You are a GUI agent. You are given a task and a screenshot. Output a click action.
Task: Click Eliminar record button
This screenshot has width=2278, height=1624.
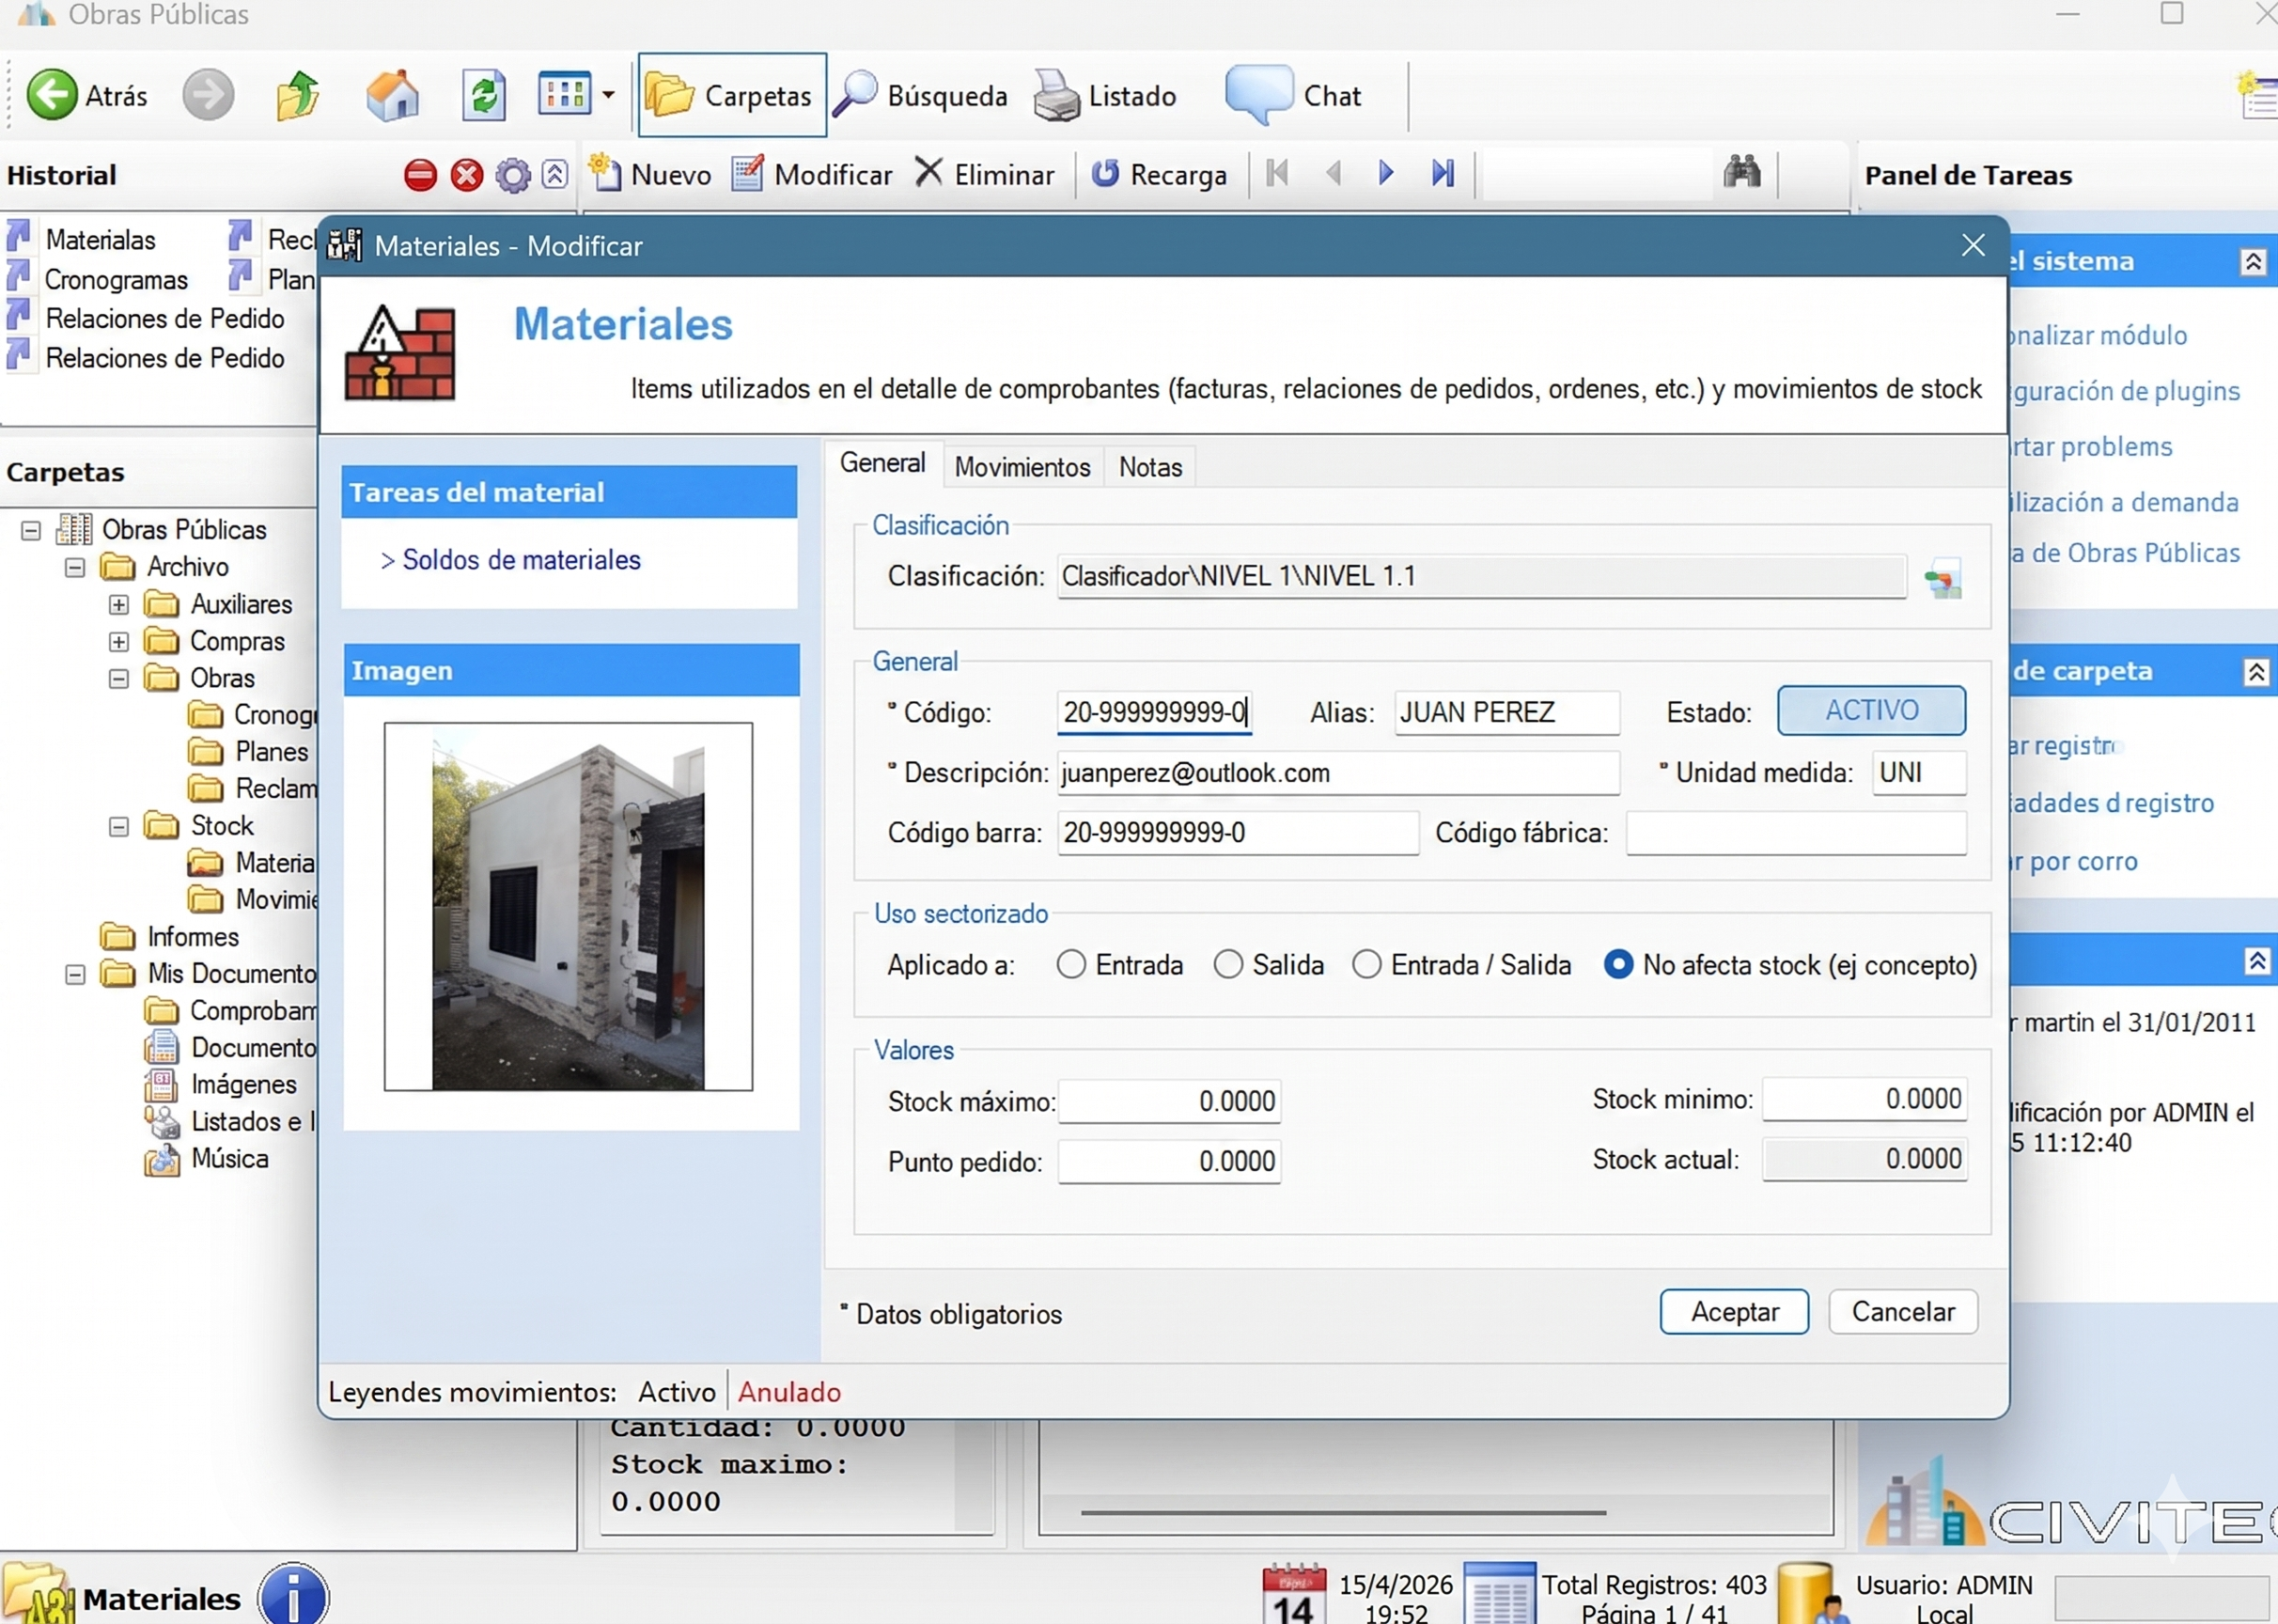click(x=985, y=174)
